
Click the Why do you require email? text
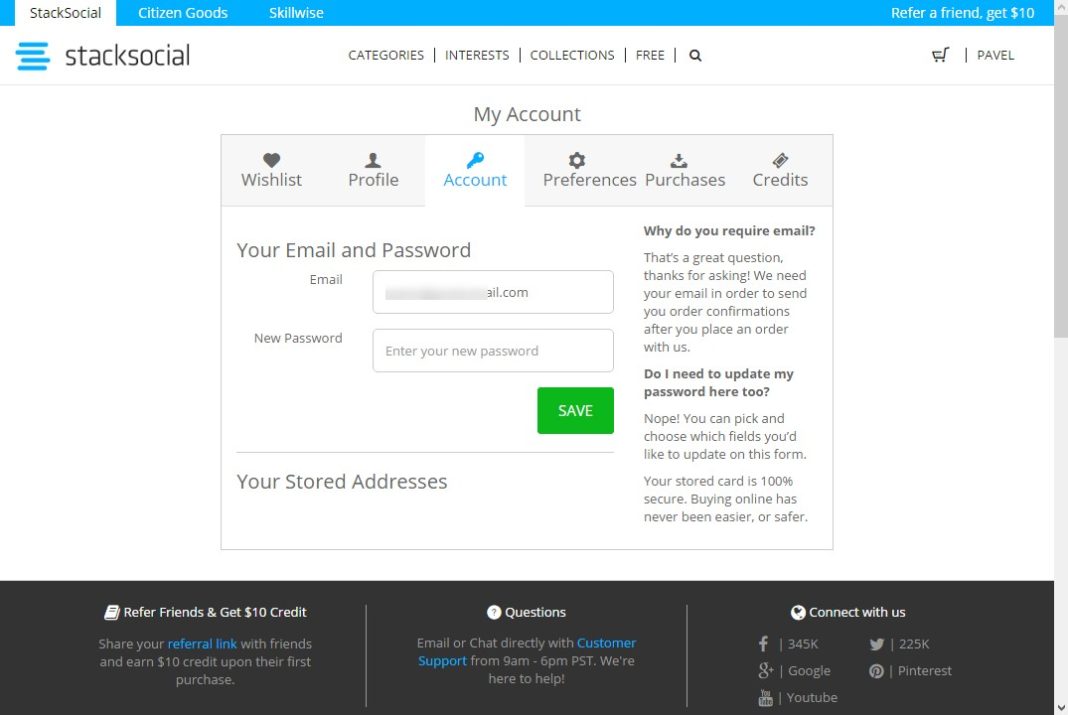[729, 231]
